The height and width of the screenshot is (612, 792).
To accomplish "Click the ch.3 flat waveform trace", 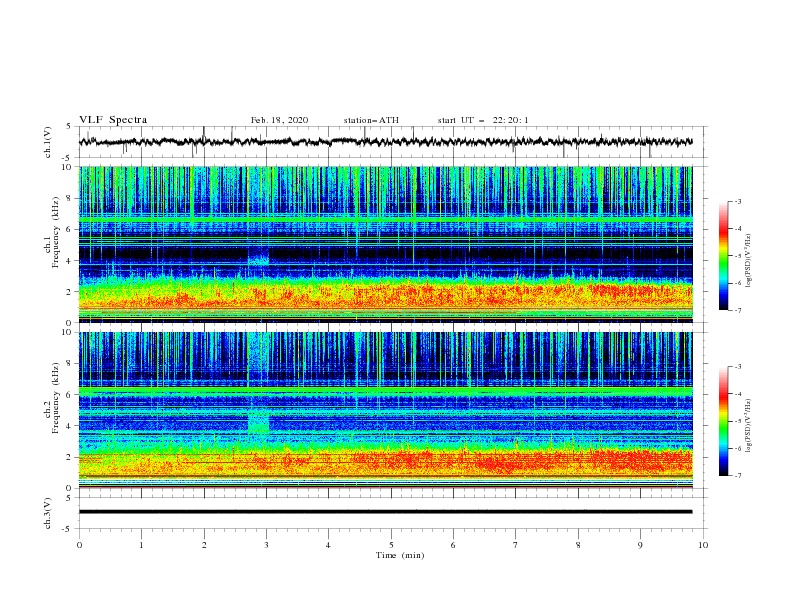I will click(385, 512).
